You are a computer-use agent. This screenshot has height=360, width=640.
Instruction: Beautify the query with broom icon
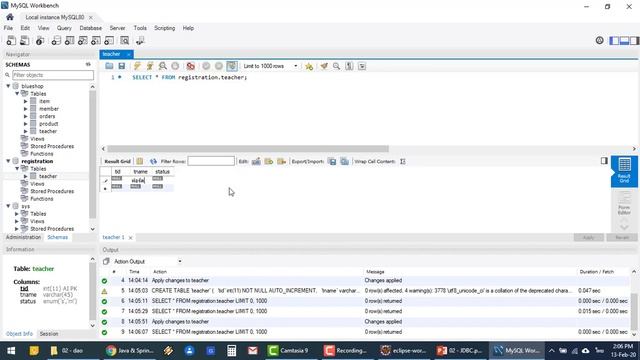324,66
